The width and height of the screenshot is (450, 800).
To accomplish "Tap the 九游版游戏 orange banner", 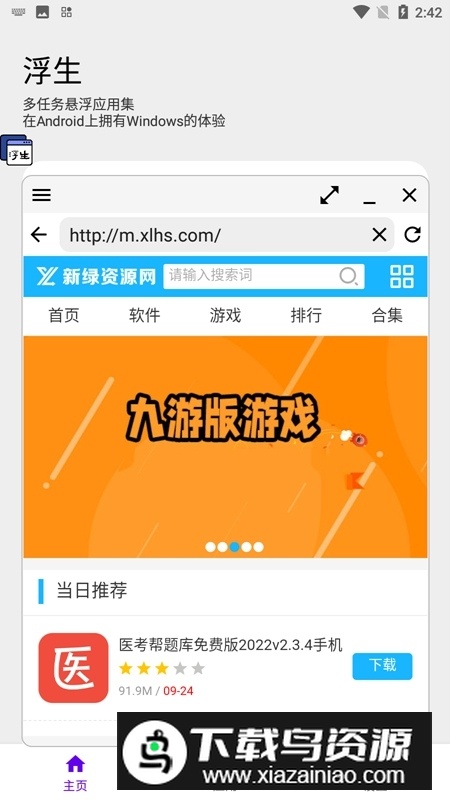I will (x=225, y=446).
